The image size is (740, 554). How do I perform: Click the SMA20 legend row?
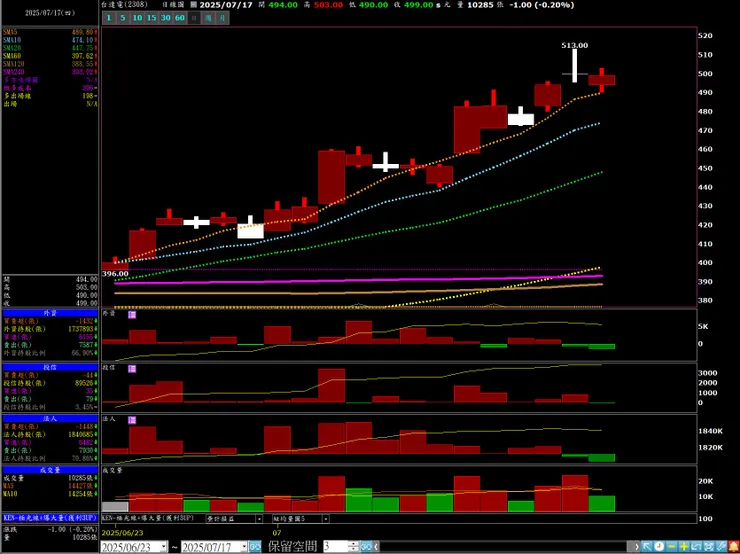pos(50,48)
